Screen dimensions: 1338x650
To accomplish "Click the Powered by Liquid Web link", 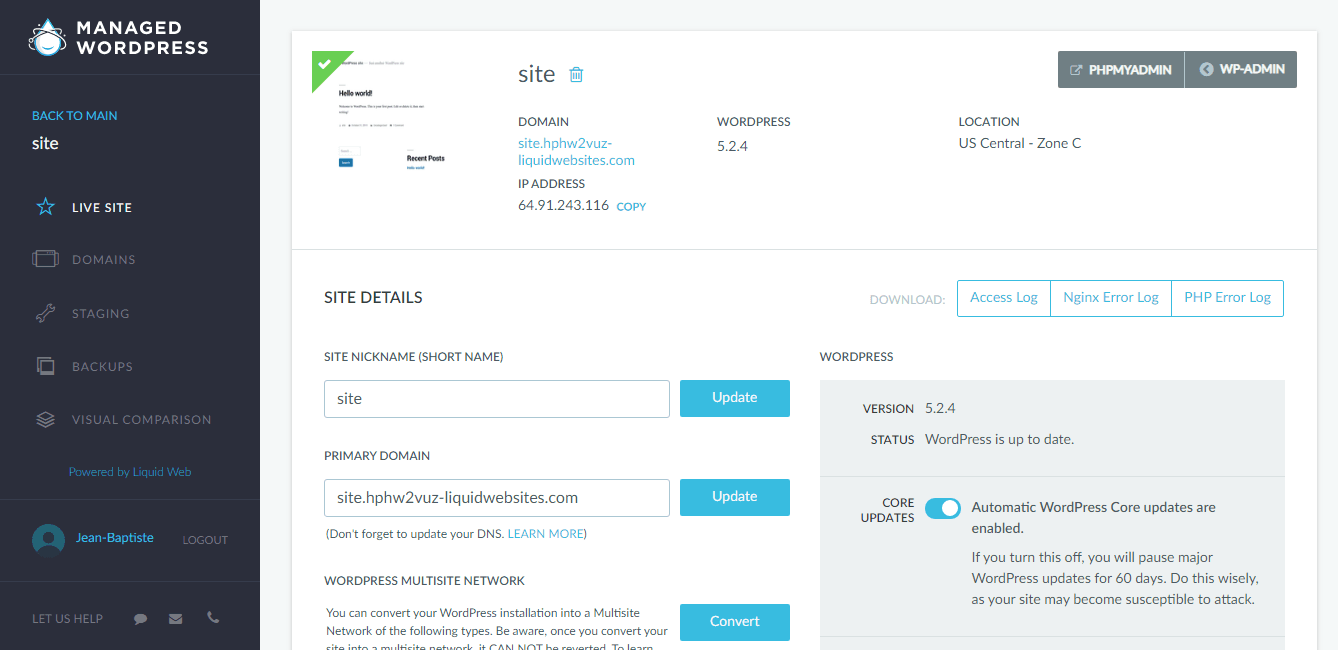I will (x=130, y=472).
